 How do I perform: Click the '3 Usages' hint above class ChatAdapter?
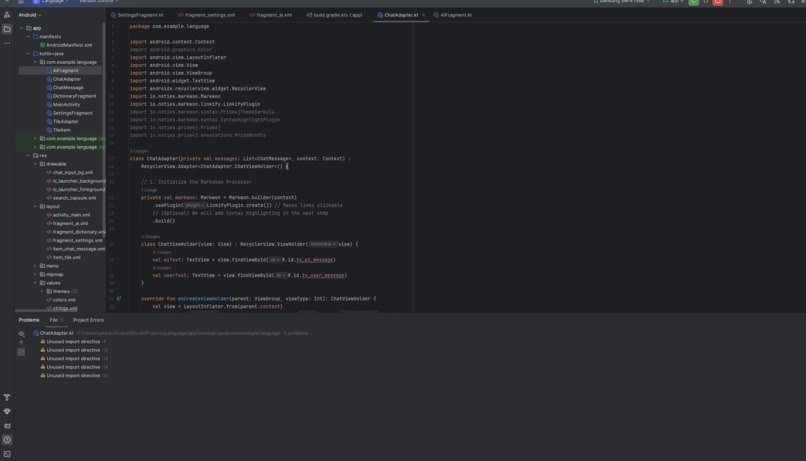139,151
